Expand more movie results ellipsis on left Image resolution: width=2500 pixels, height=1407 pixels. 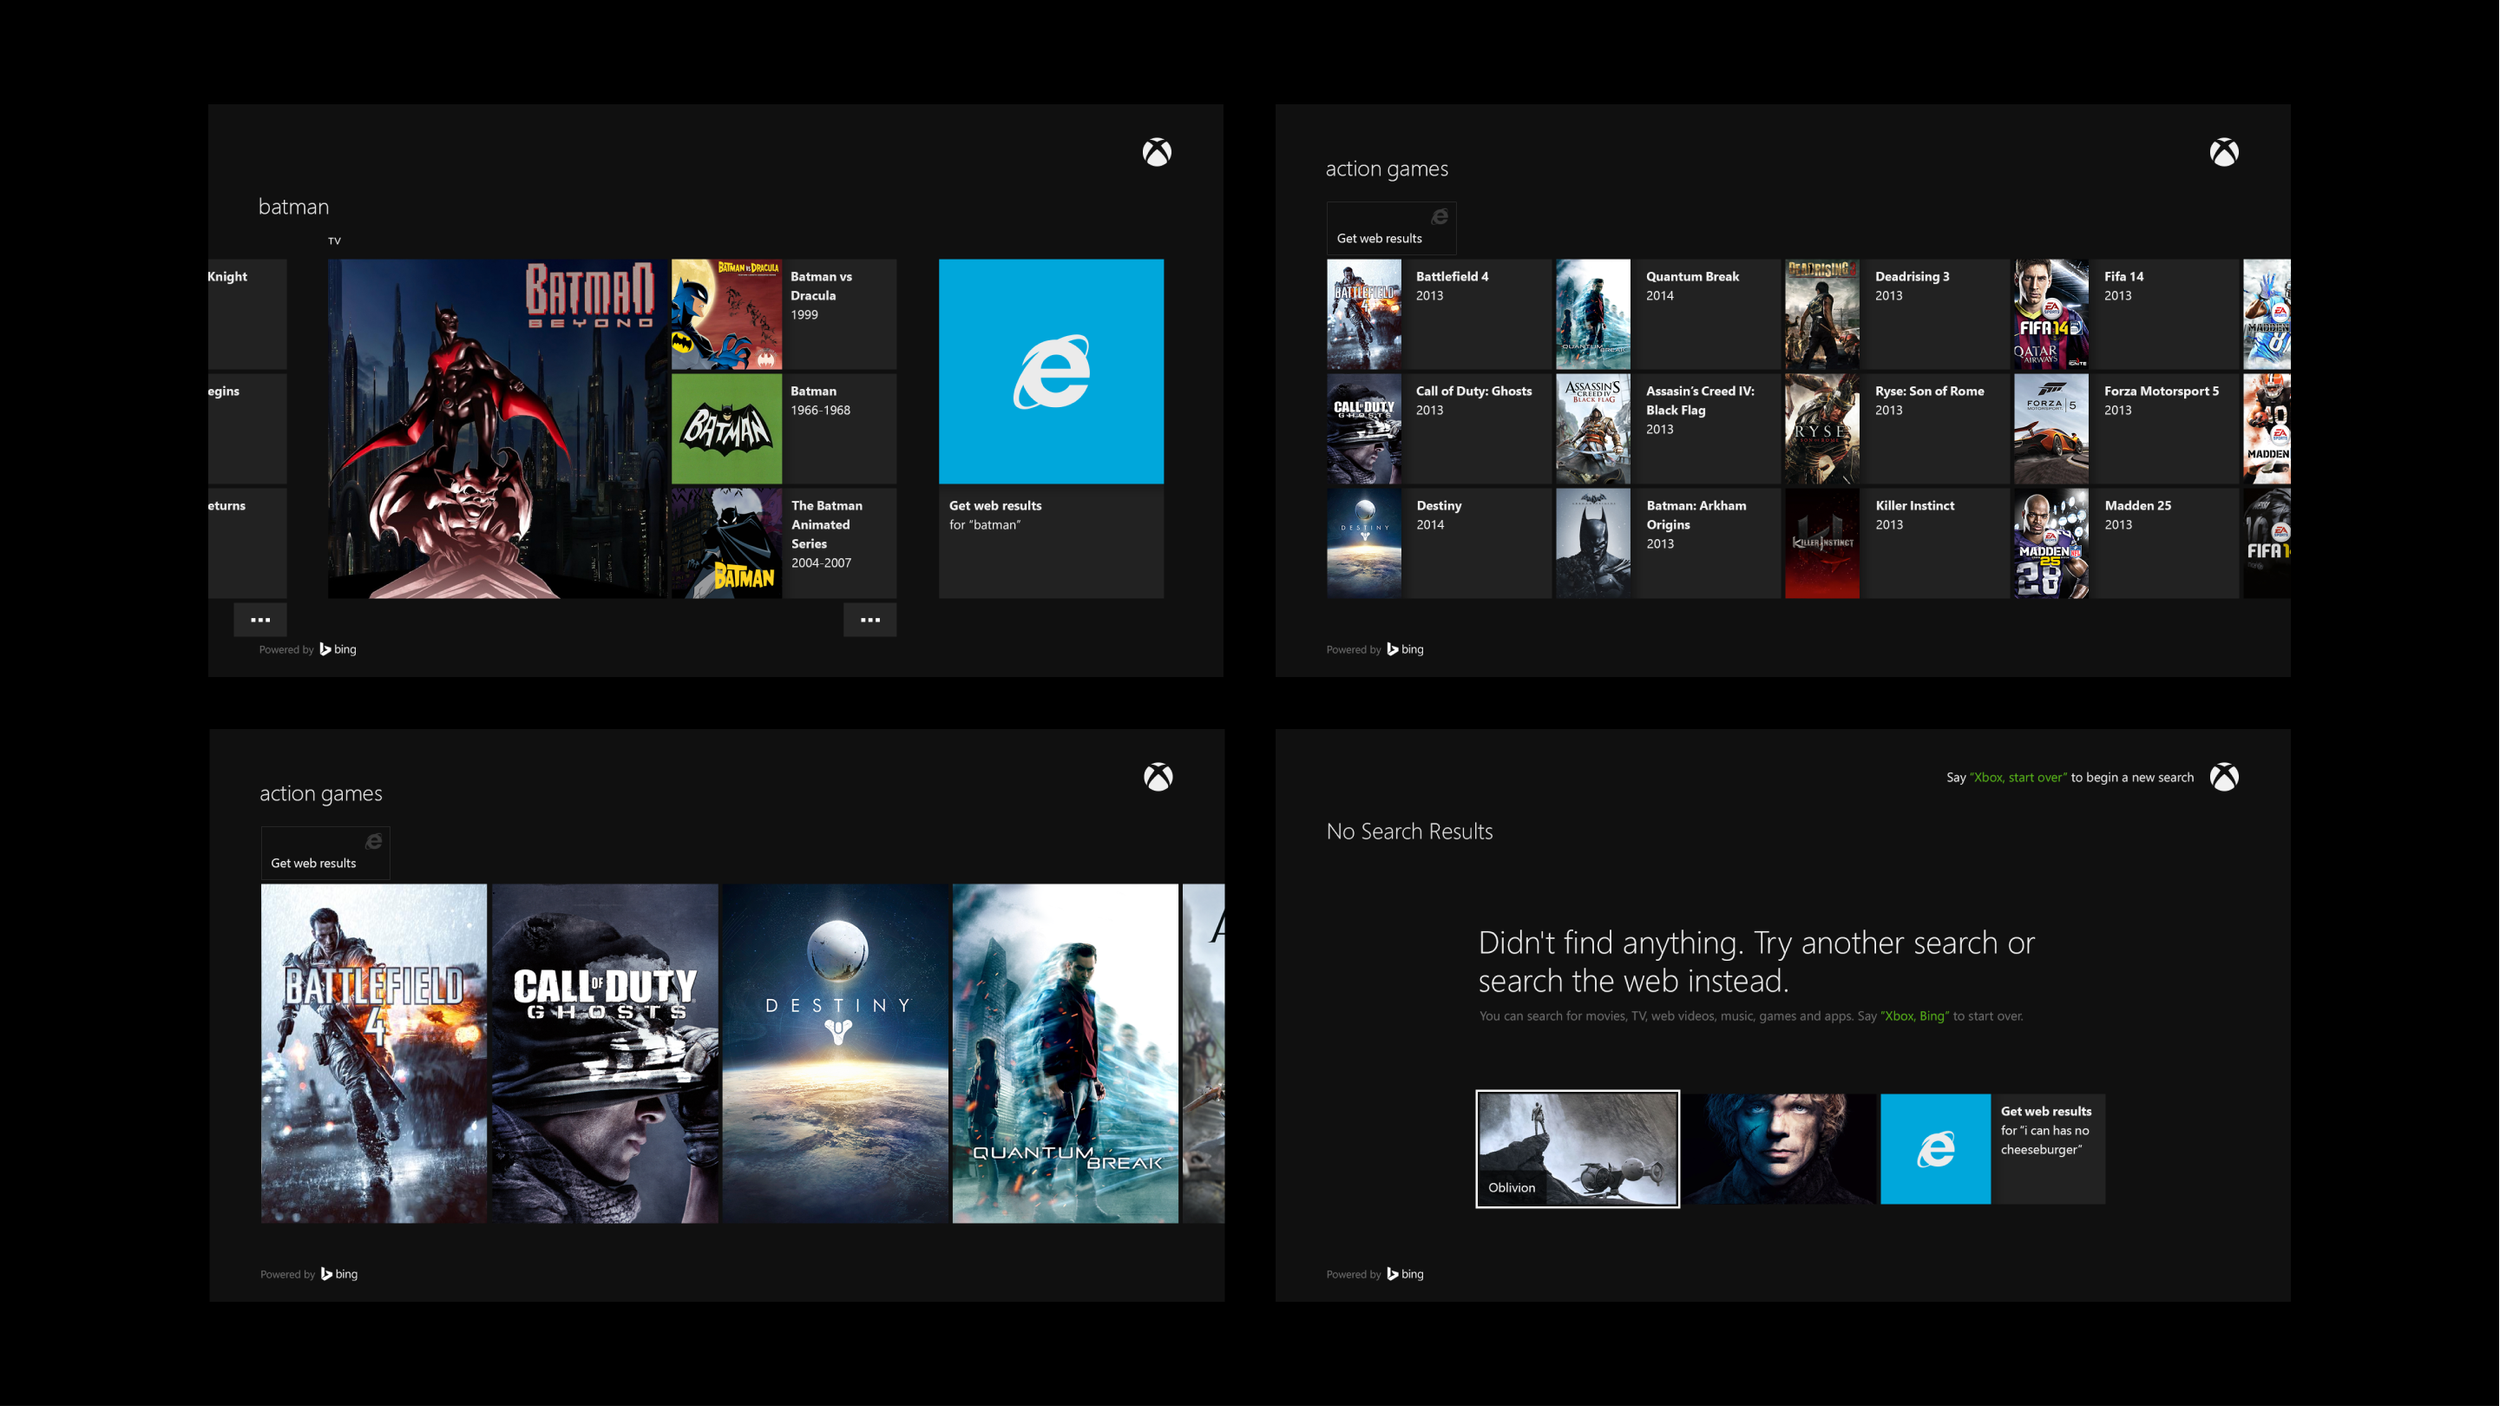point(260,620)
